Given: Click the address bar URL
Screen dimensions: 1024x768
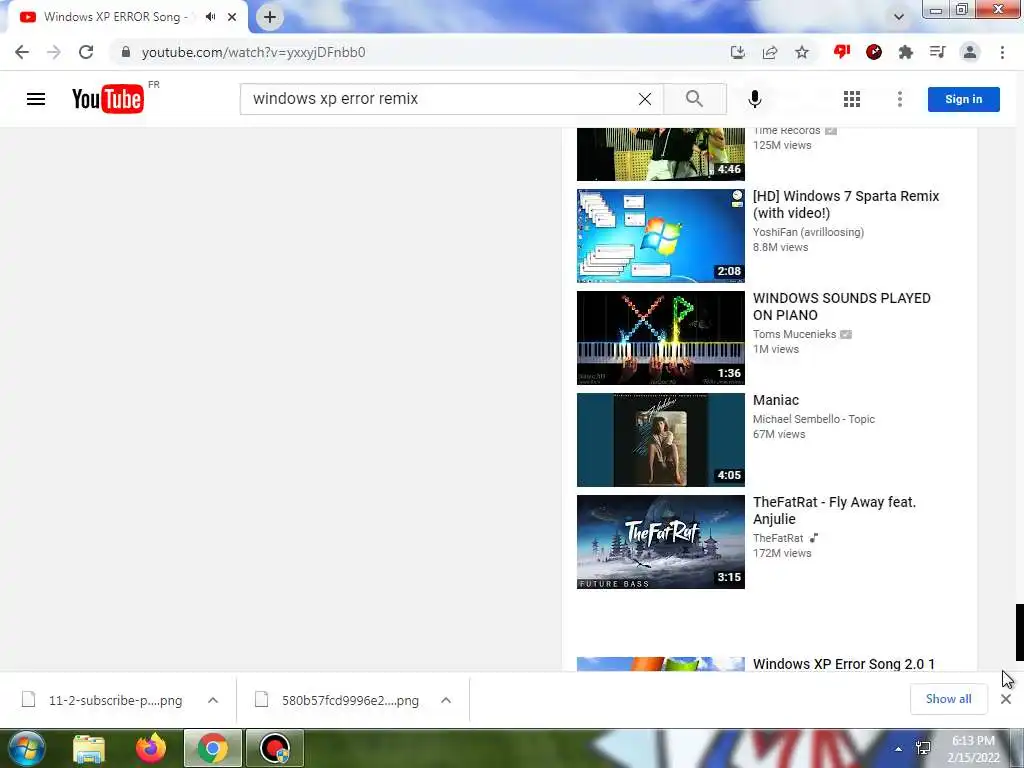Looking at the screenshot, I should (x=253, y=52).
